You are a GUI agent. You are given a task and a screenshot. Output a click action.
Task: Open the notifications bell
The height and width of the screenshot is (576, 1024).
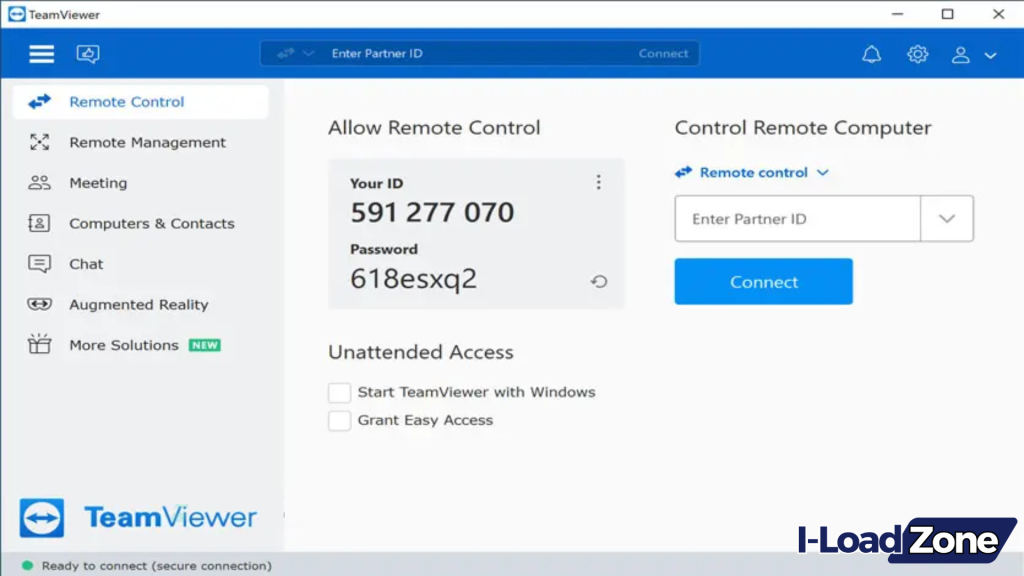click(x=871, y=54)
